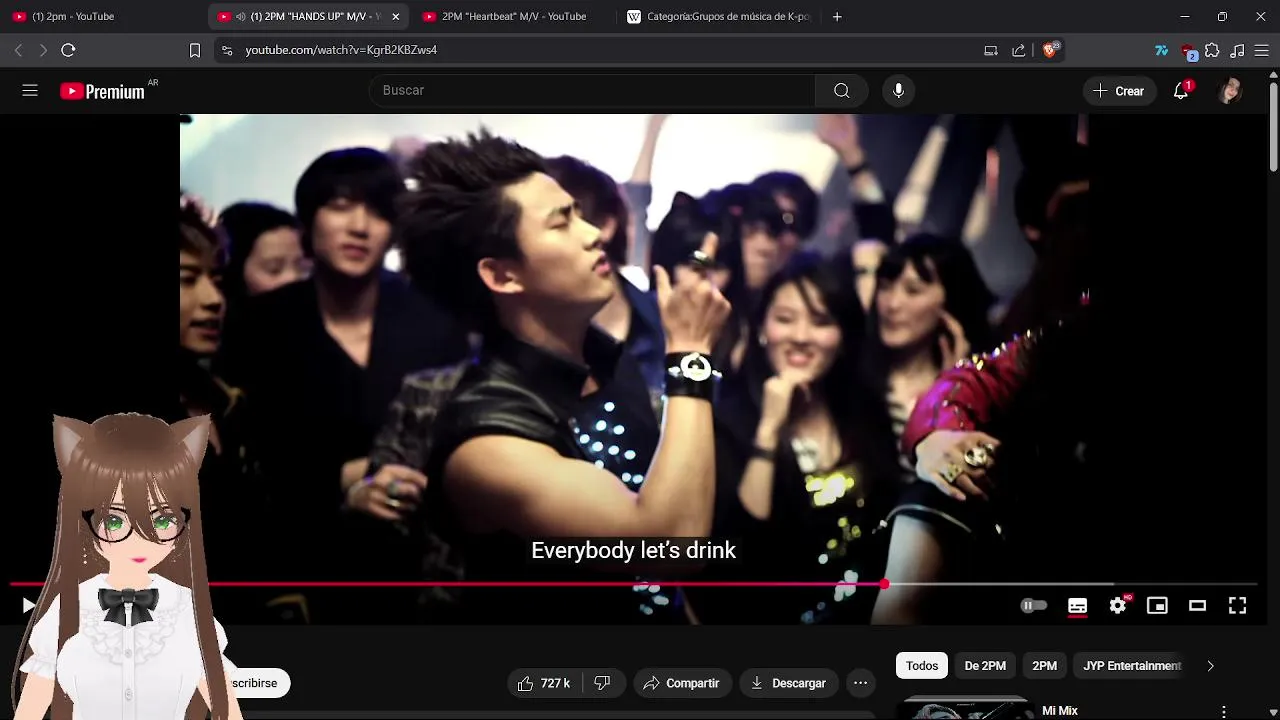Open the account avatar menu
The height and width of the screenshot is (720, 1280).
click(1230, 91)
